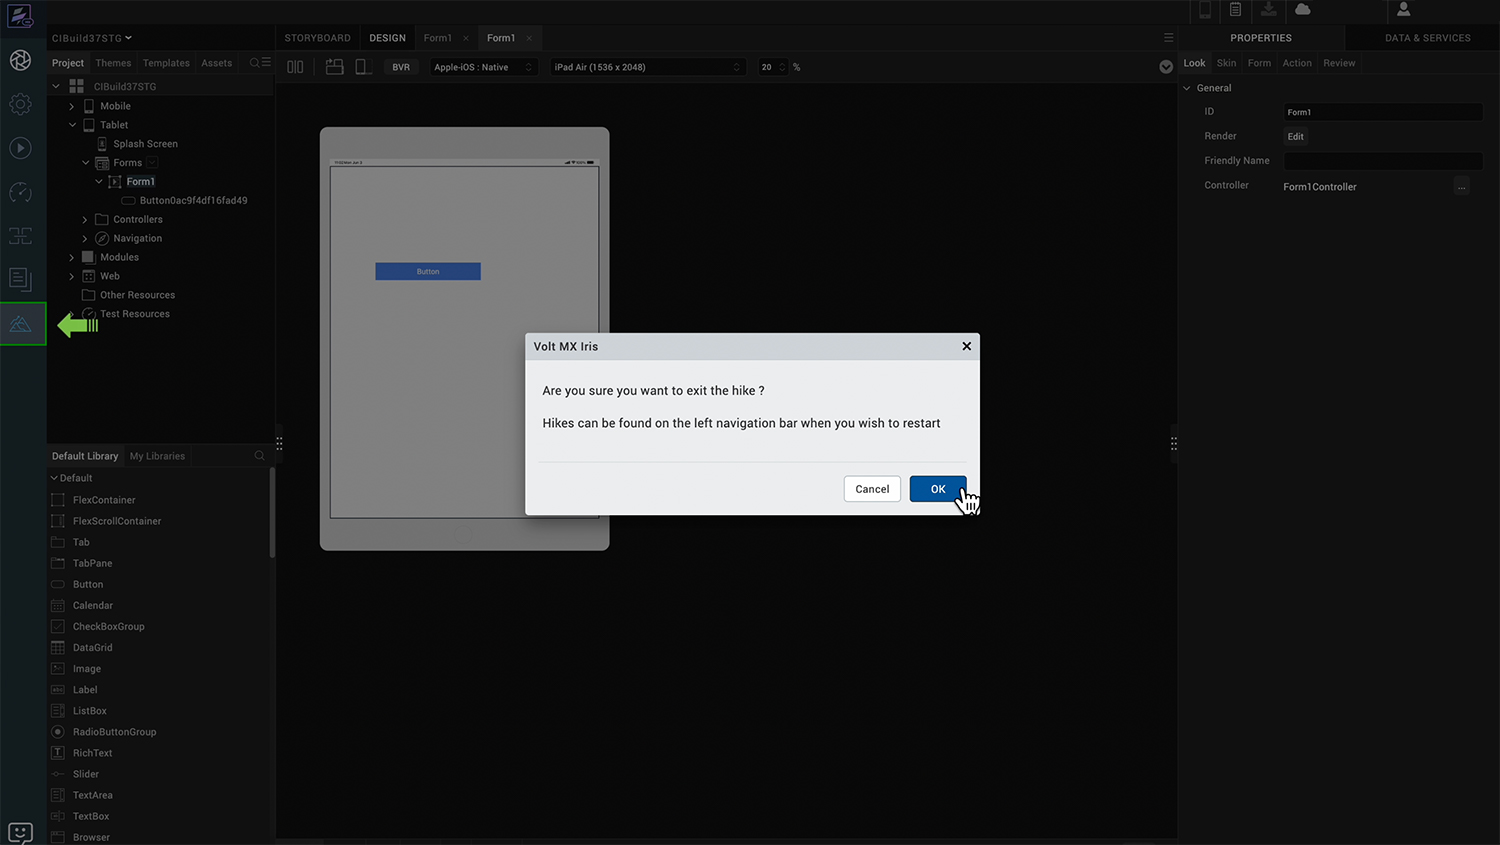Open the Hikes icon in left navigation bar
Screen dimensions: 1500x845
(21, 324)
